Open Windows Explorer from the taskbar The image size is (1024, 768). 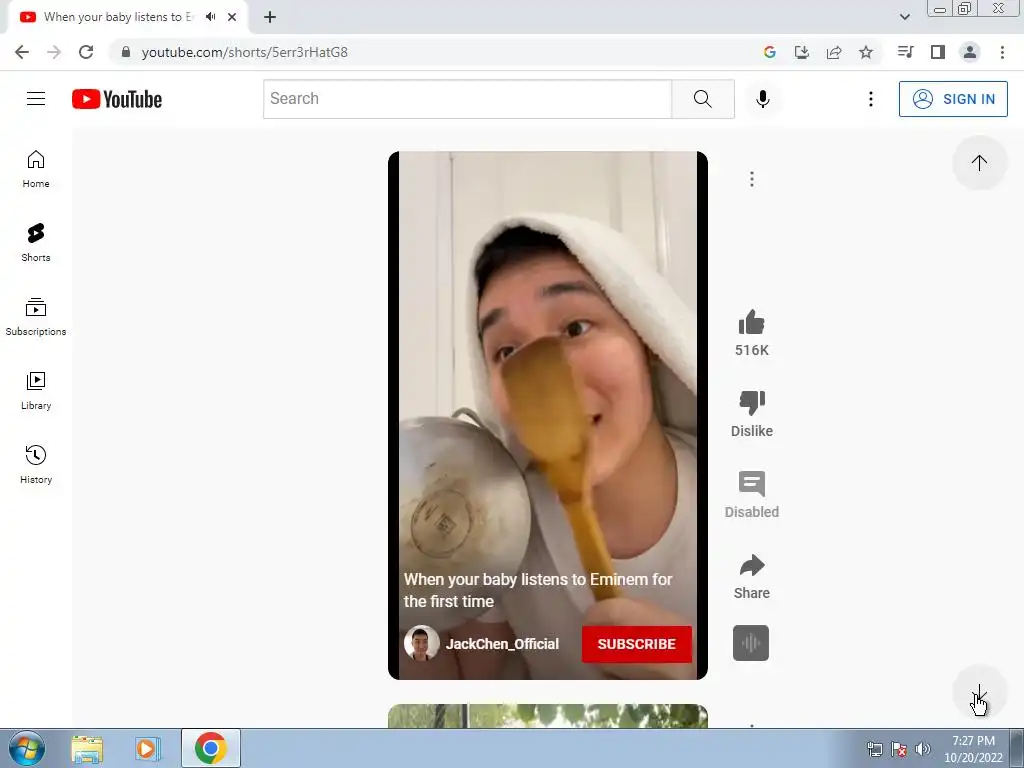(87, 749)
